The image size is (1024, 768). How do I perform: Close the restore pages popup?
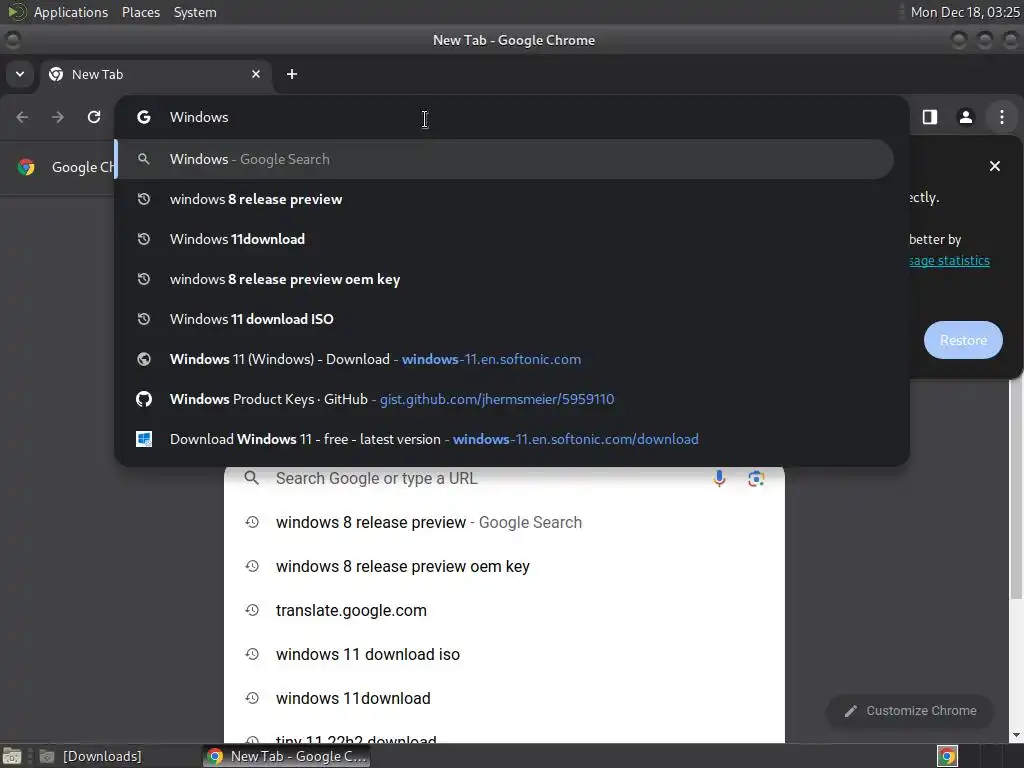click(995, 166)
